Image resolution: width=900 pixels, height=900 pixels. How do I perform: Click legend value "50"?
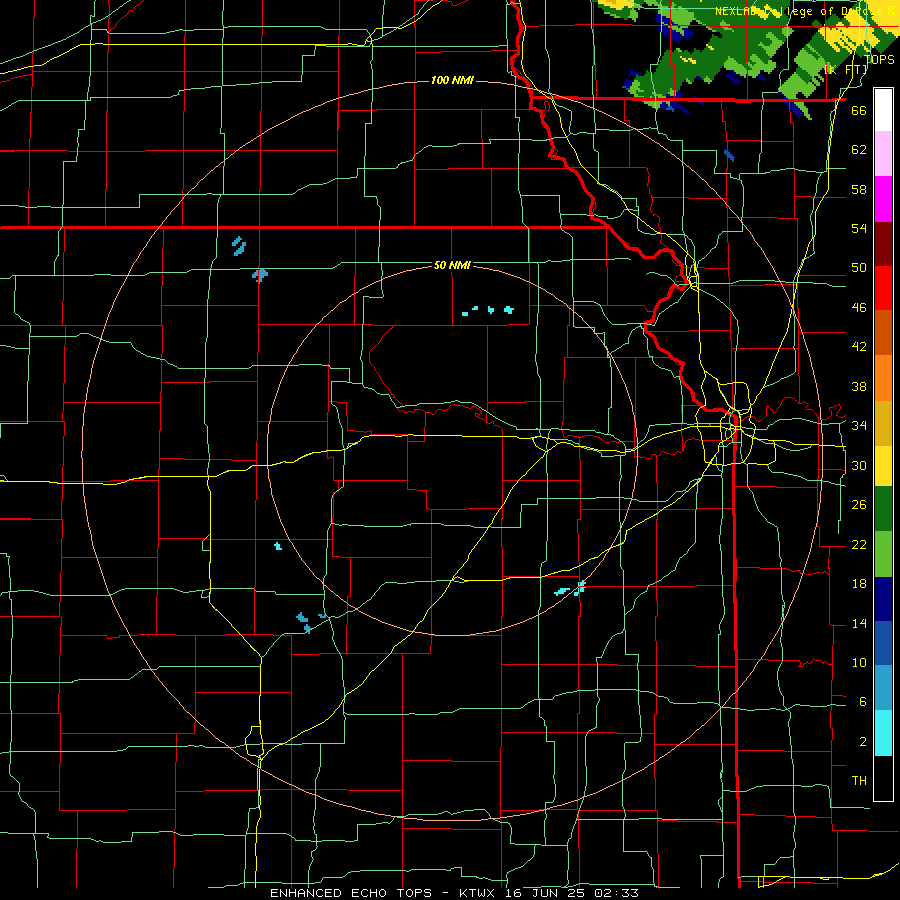(x=859, y=267)
